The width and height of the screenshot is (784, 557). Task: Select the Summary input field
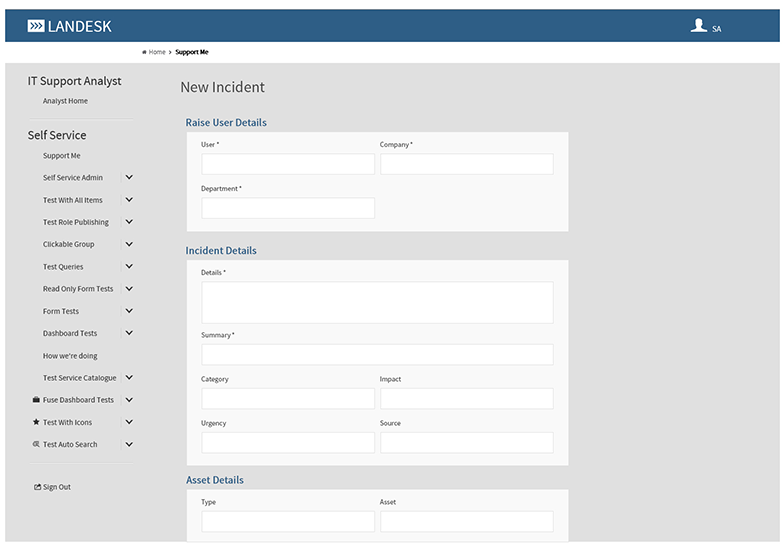pyautogui.click(x=377, y=355)
